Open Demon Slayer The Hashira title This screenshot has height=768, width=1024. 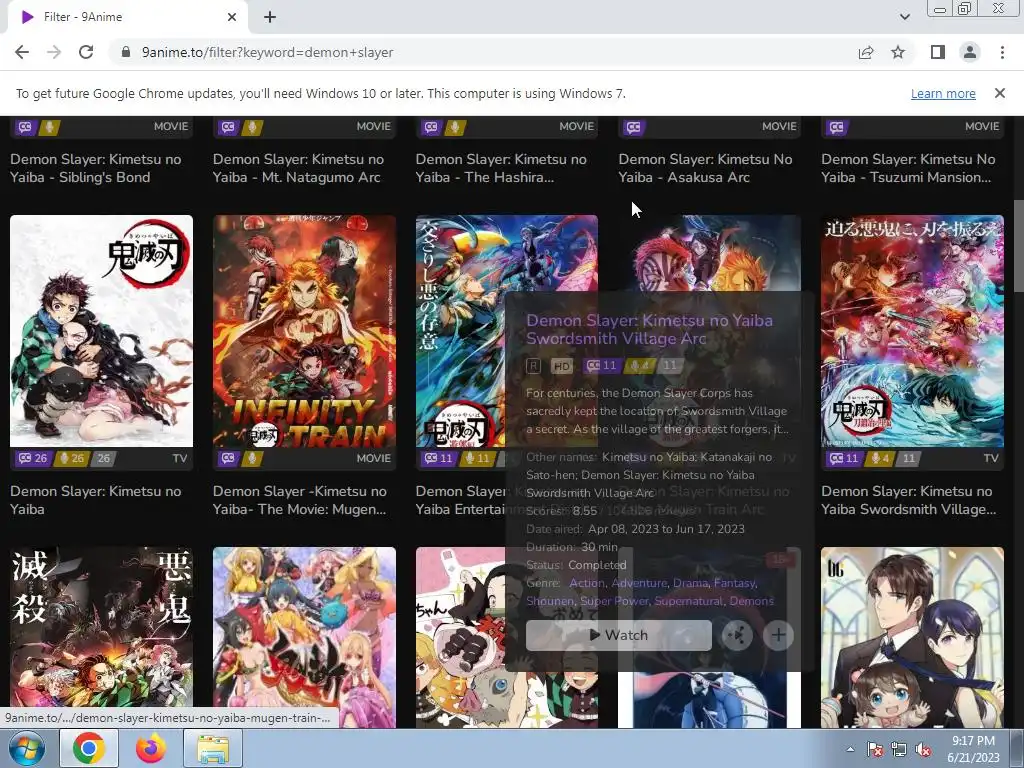501,168
